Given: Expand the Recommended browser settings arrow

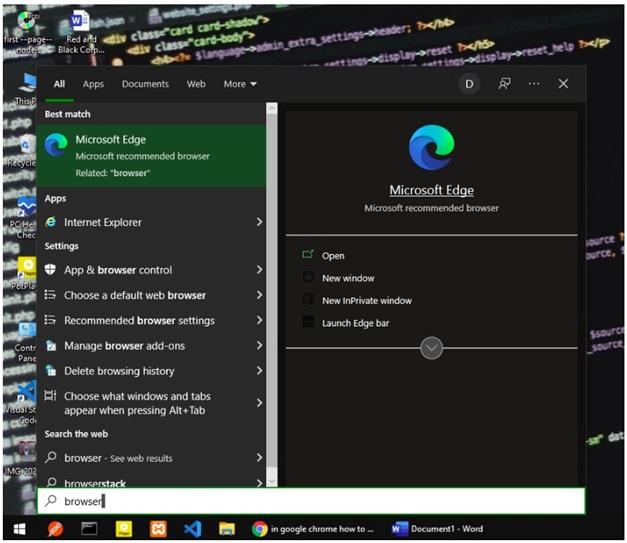Looking at the screenshot, I should pyautogui.click(x=259, y=320).
